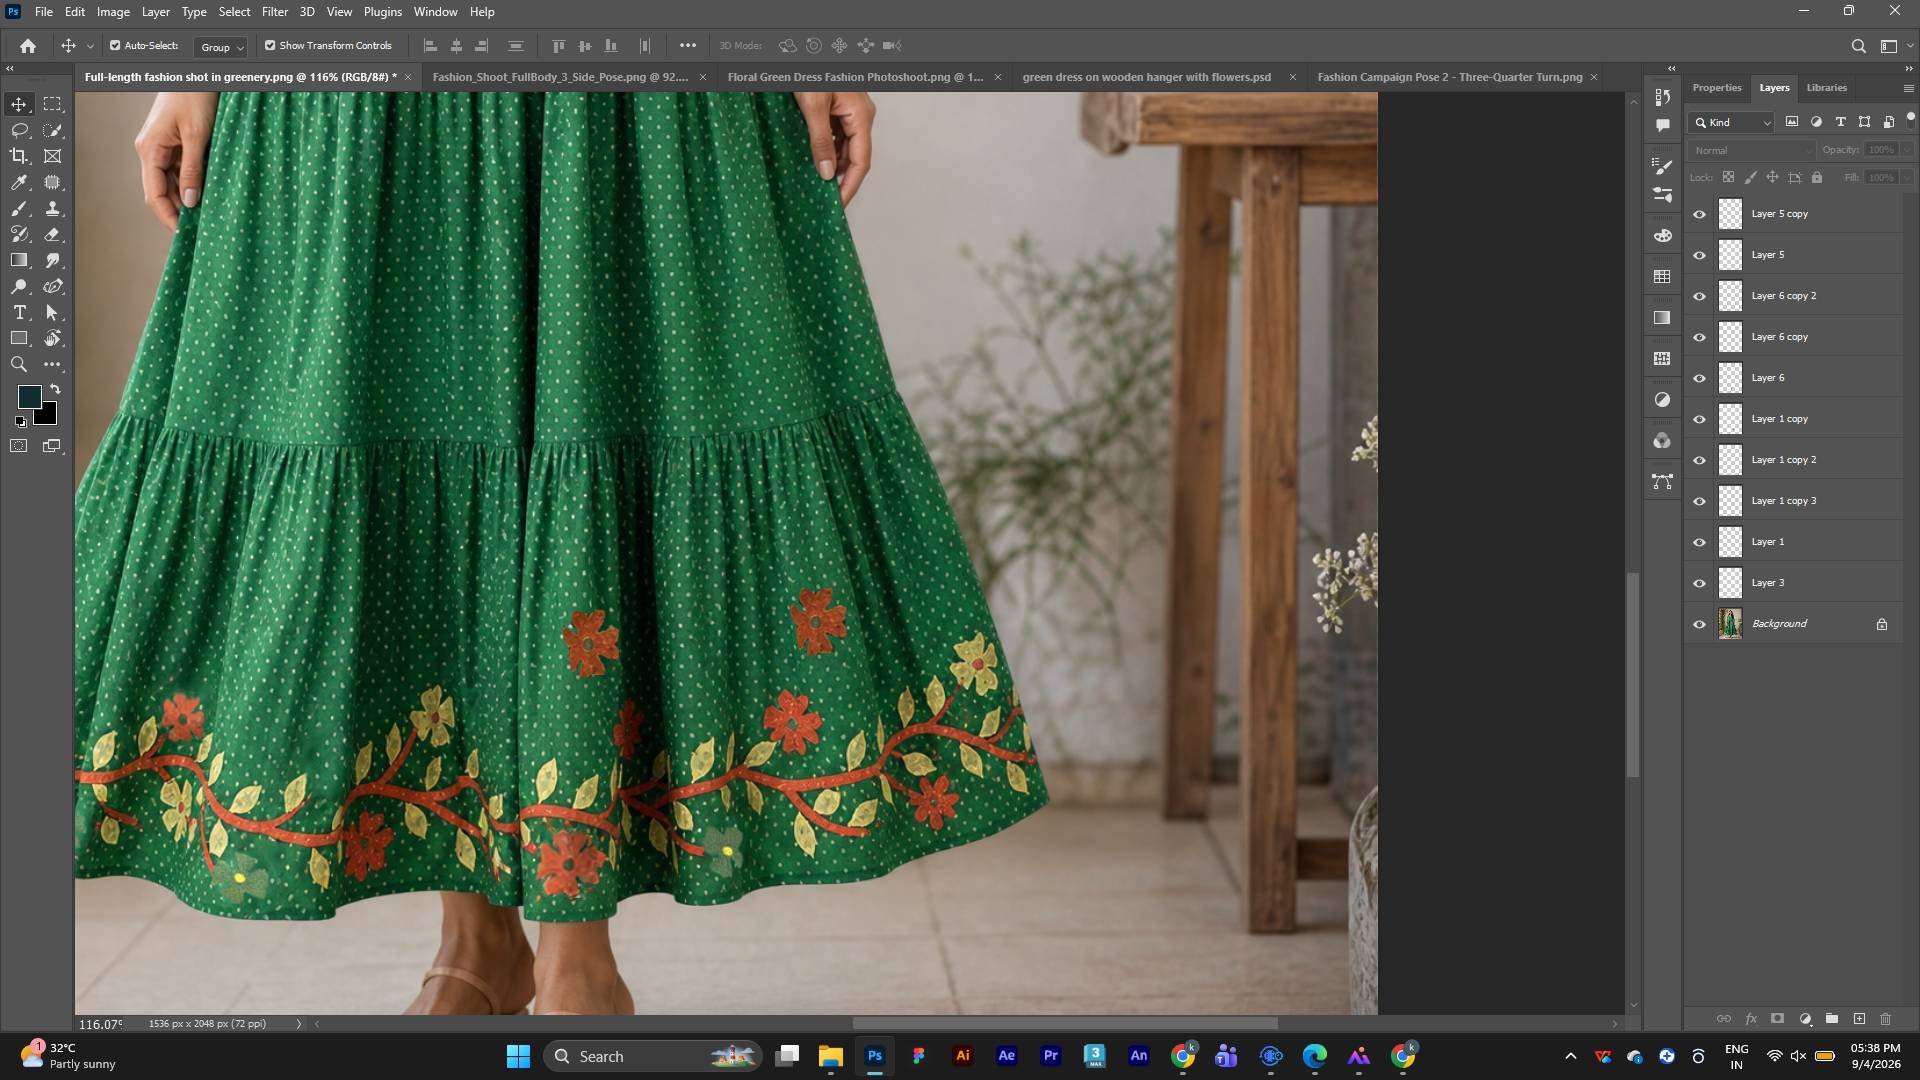This screenshot has width=1920, height=1080.
Task: Hide the Background layer visibility
Action: coord(1699,624)
